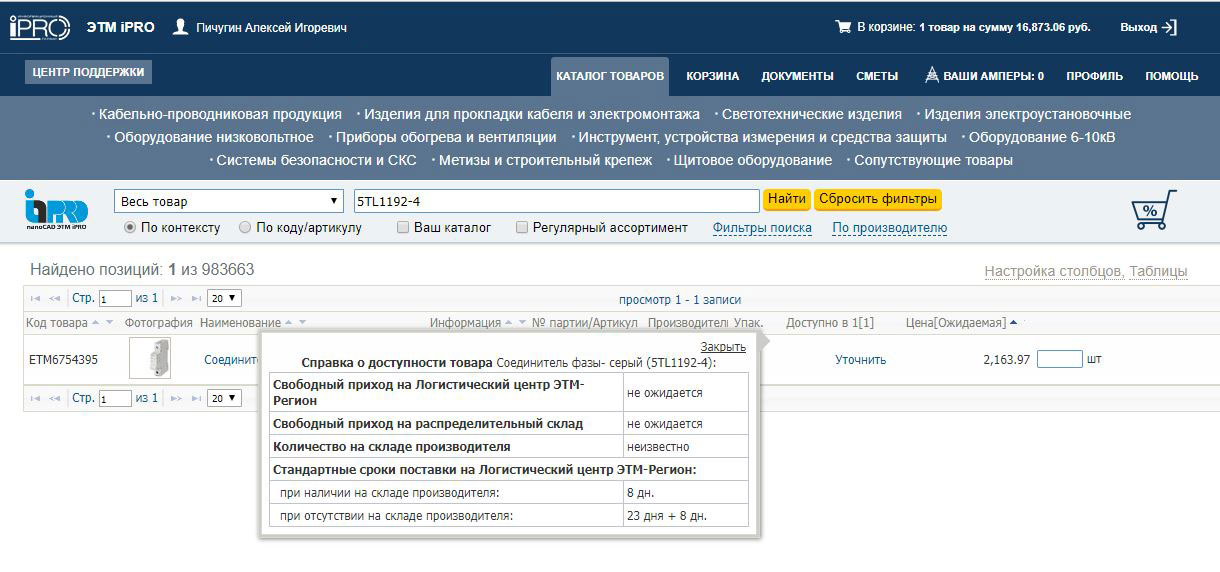Image resolution: width=1220 pixels, height=572 pixels.
Task: Open По производителю link
Action: tap(889, 228)
